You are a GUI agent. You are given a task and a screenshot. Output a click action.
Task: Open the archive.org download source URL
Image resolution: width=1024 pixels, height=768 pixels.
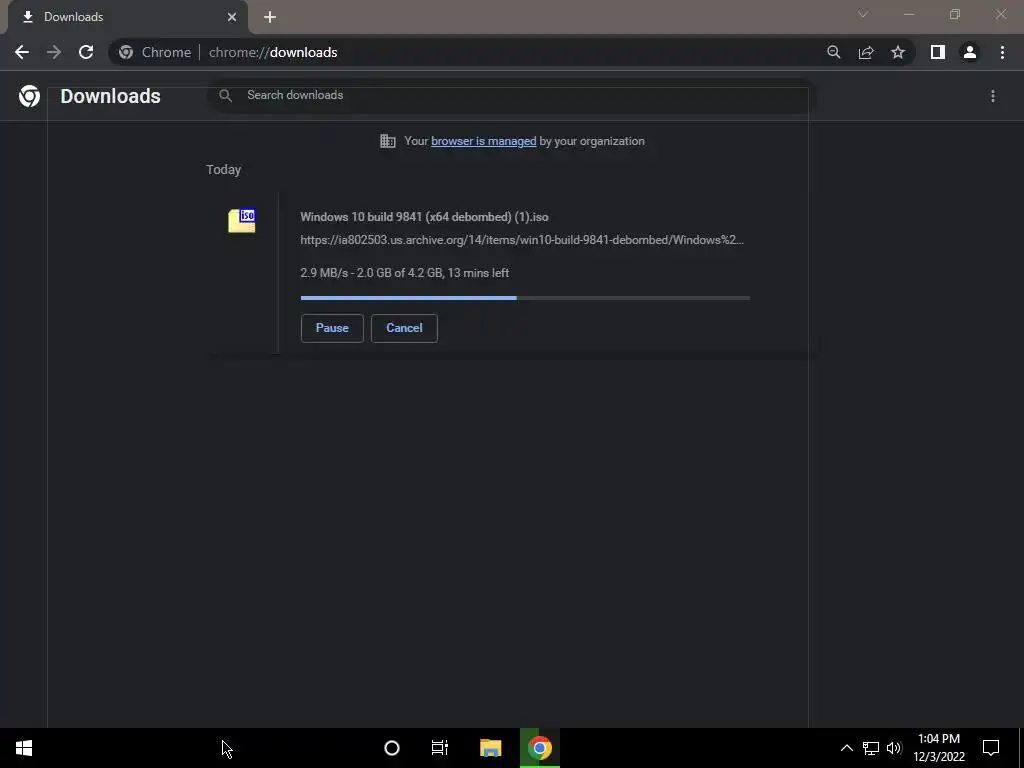coord(522,240)
